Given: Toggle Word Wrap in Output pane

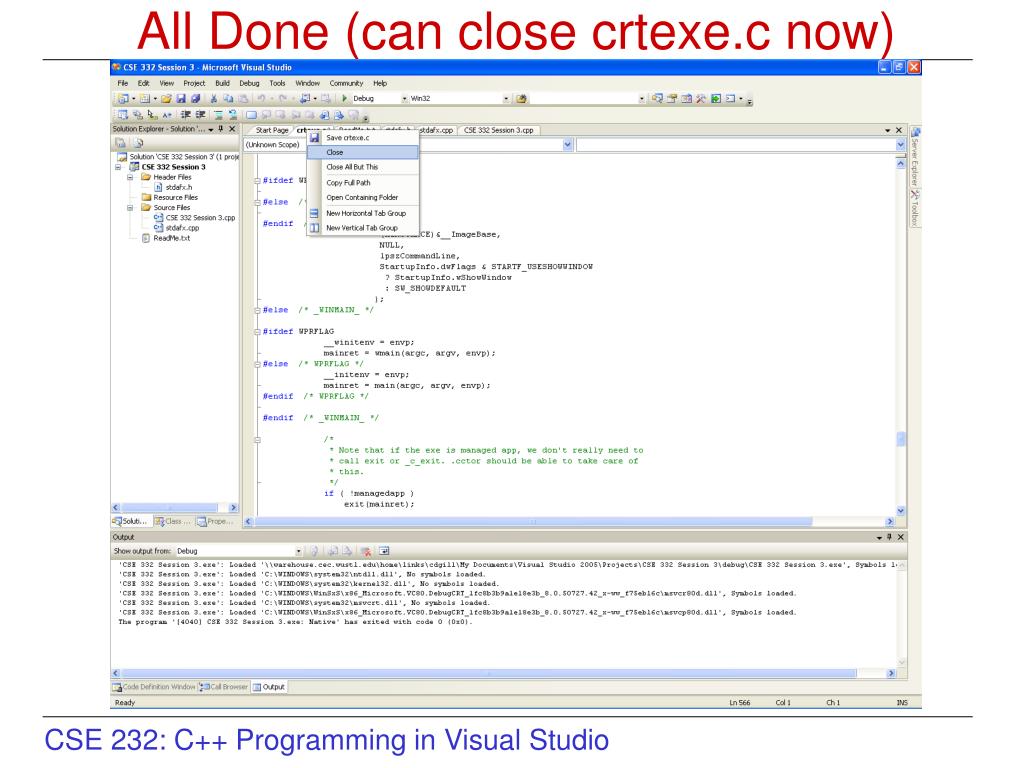Looking at the screenshot, I should pos(383,551).
